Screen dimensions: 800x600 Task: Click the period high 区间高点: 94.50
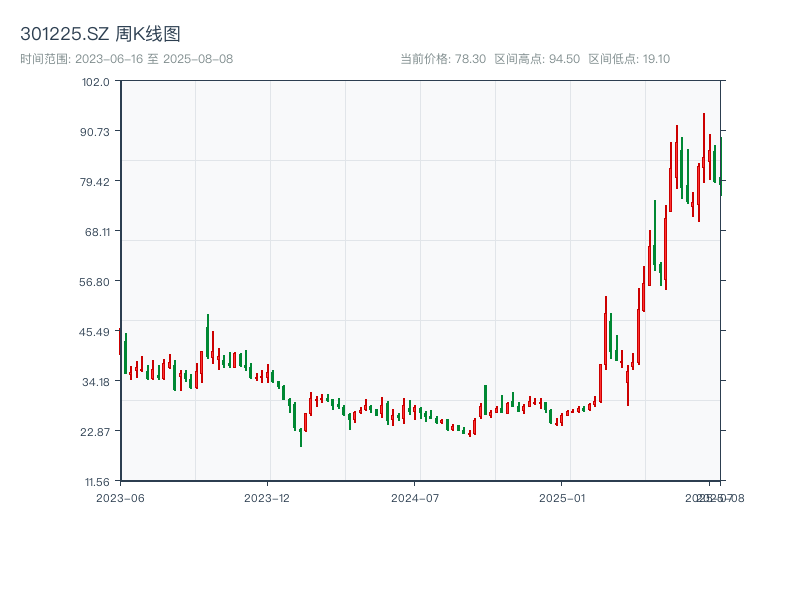click(x=537, y=59)
